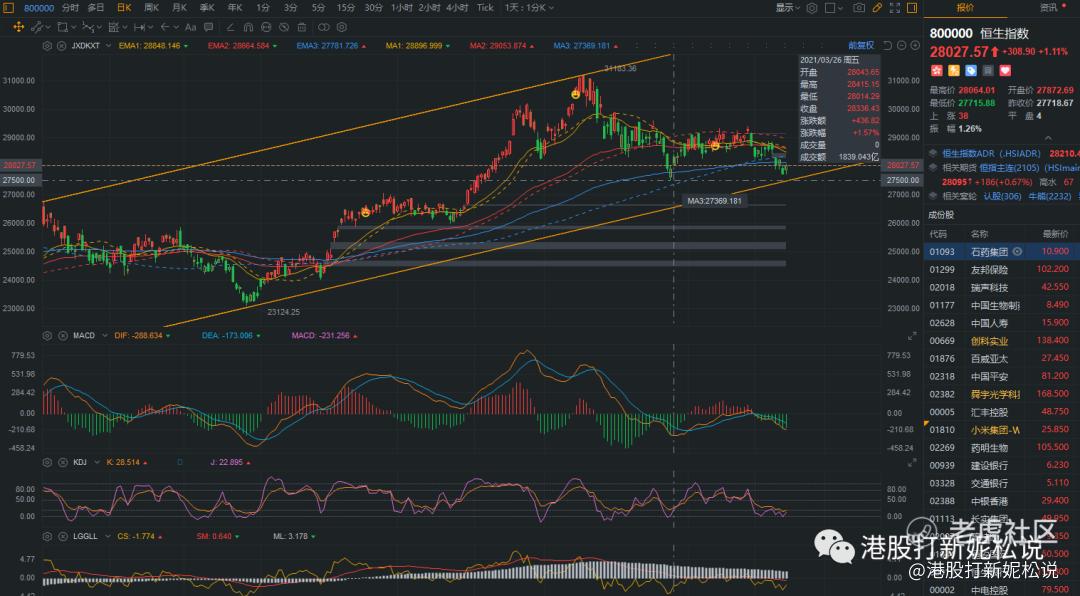Open the 显示 display dropdown
Image resolution: width=1080 pixels, height=596 pixels.
pyautogui.click(x=788, y=8)
